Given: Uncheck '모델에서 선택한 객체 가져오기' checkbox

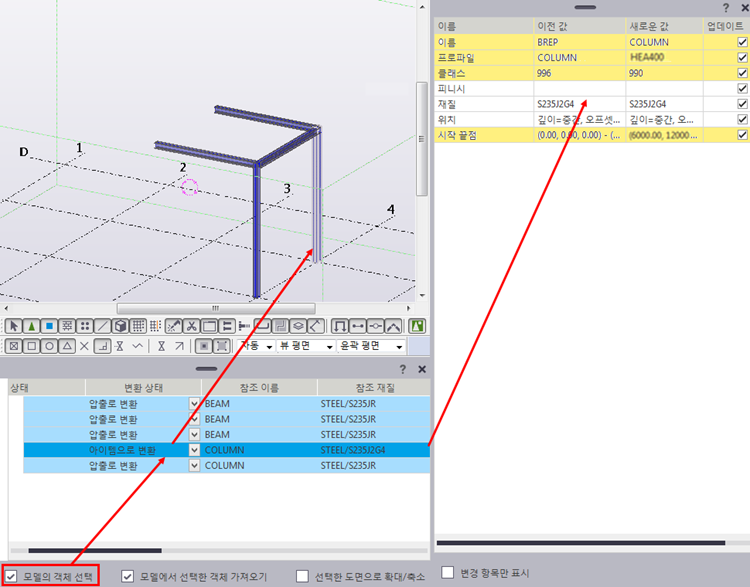Looking at the screenshot, I should pos(128,576).
